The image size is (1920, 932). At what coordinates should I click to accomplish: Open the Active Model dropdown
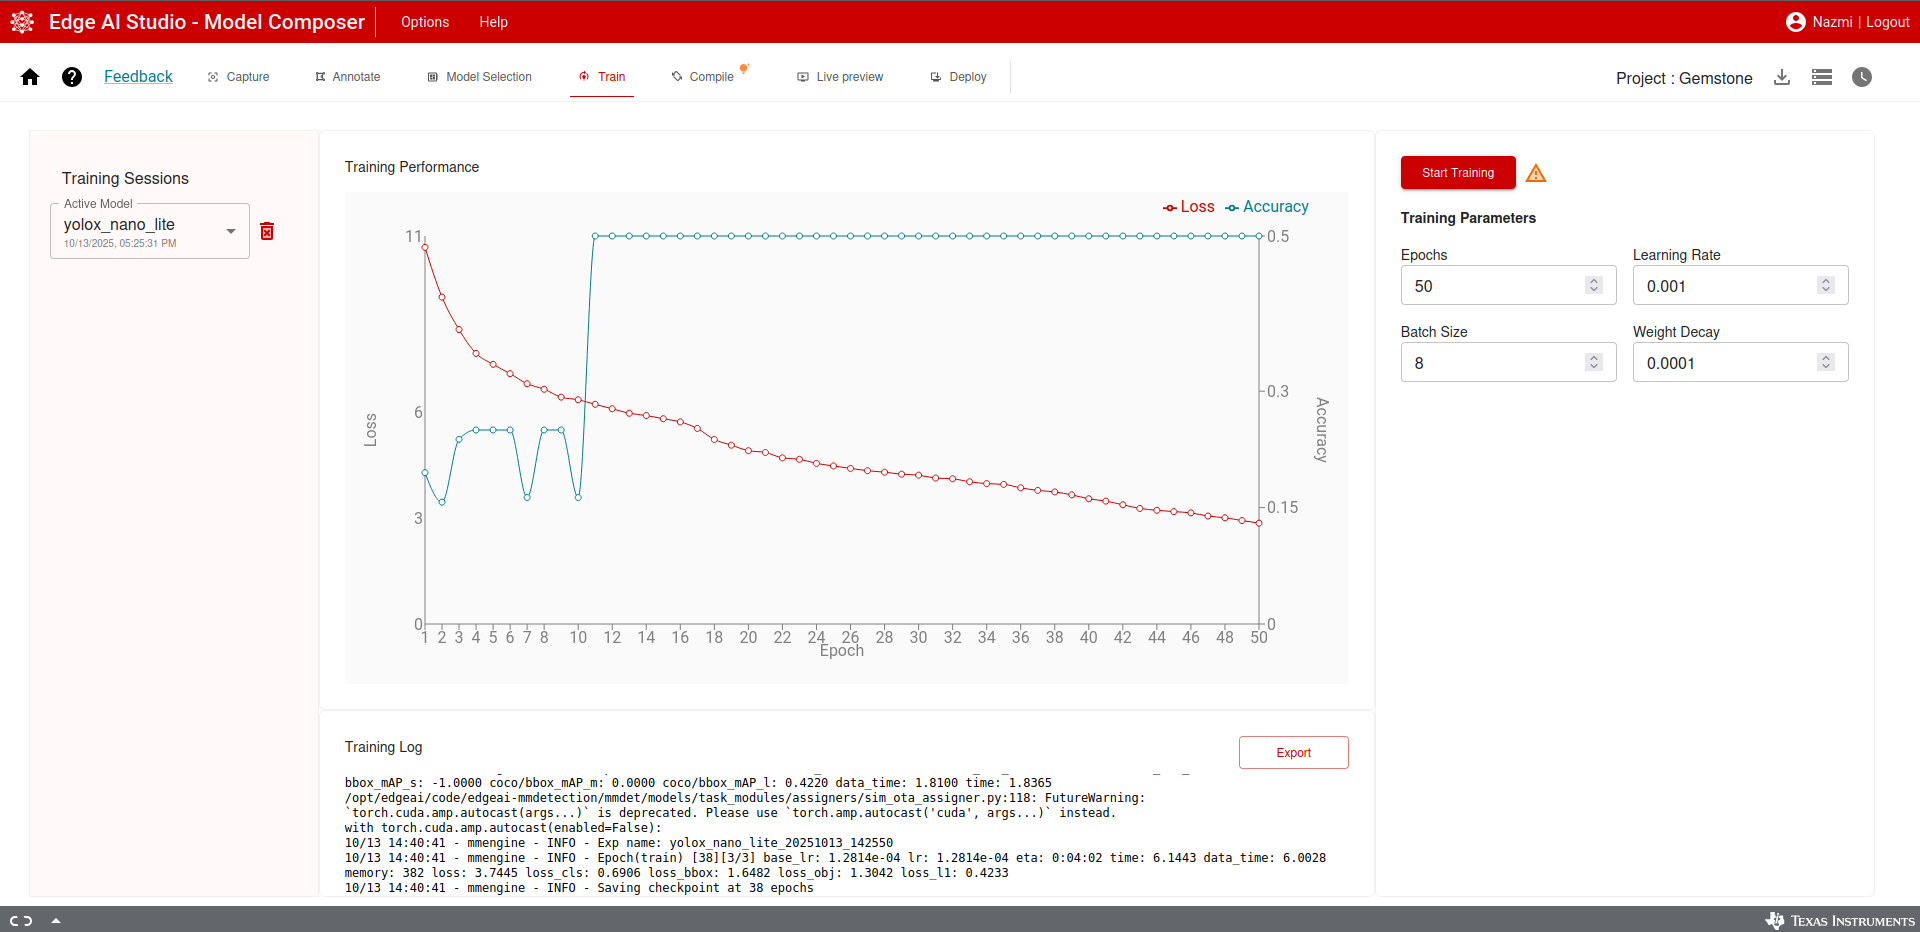(x=150, y=231)
